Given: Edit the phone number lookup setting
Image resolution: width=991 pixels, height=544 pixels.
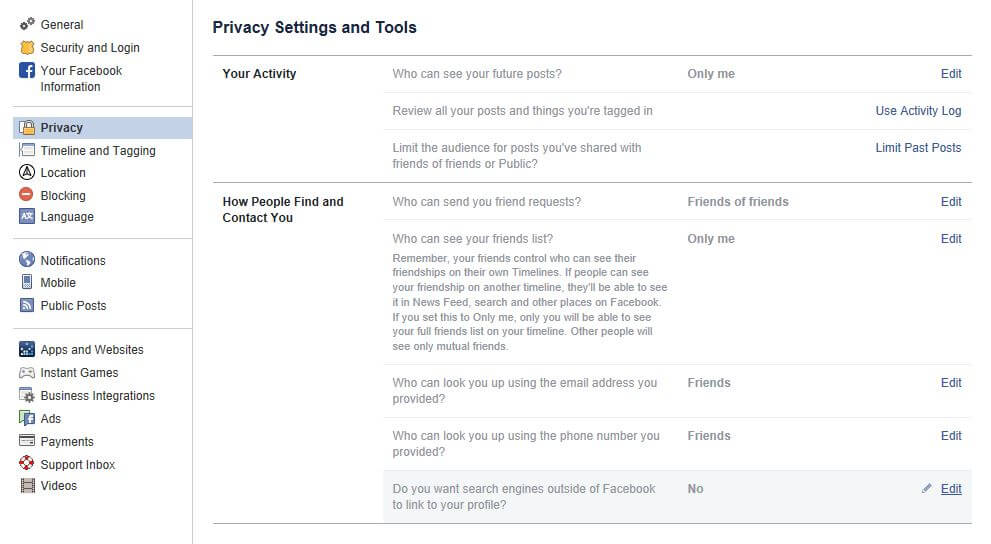Looking at the screenshot, I should pos(951,436).
